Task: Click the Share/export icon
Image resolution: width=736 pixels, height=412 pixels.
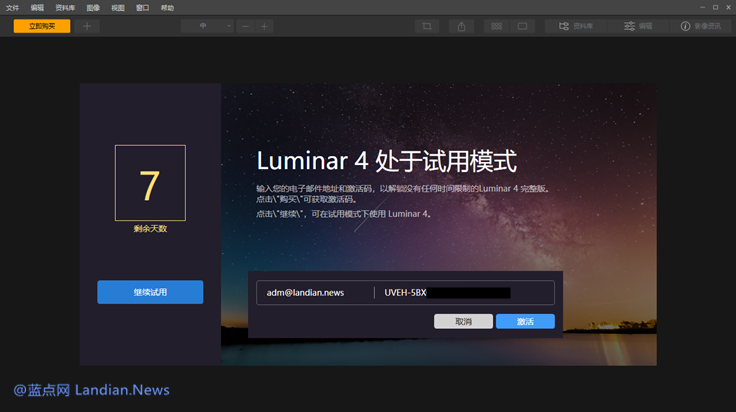Action: click(x=462, y=26)
